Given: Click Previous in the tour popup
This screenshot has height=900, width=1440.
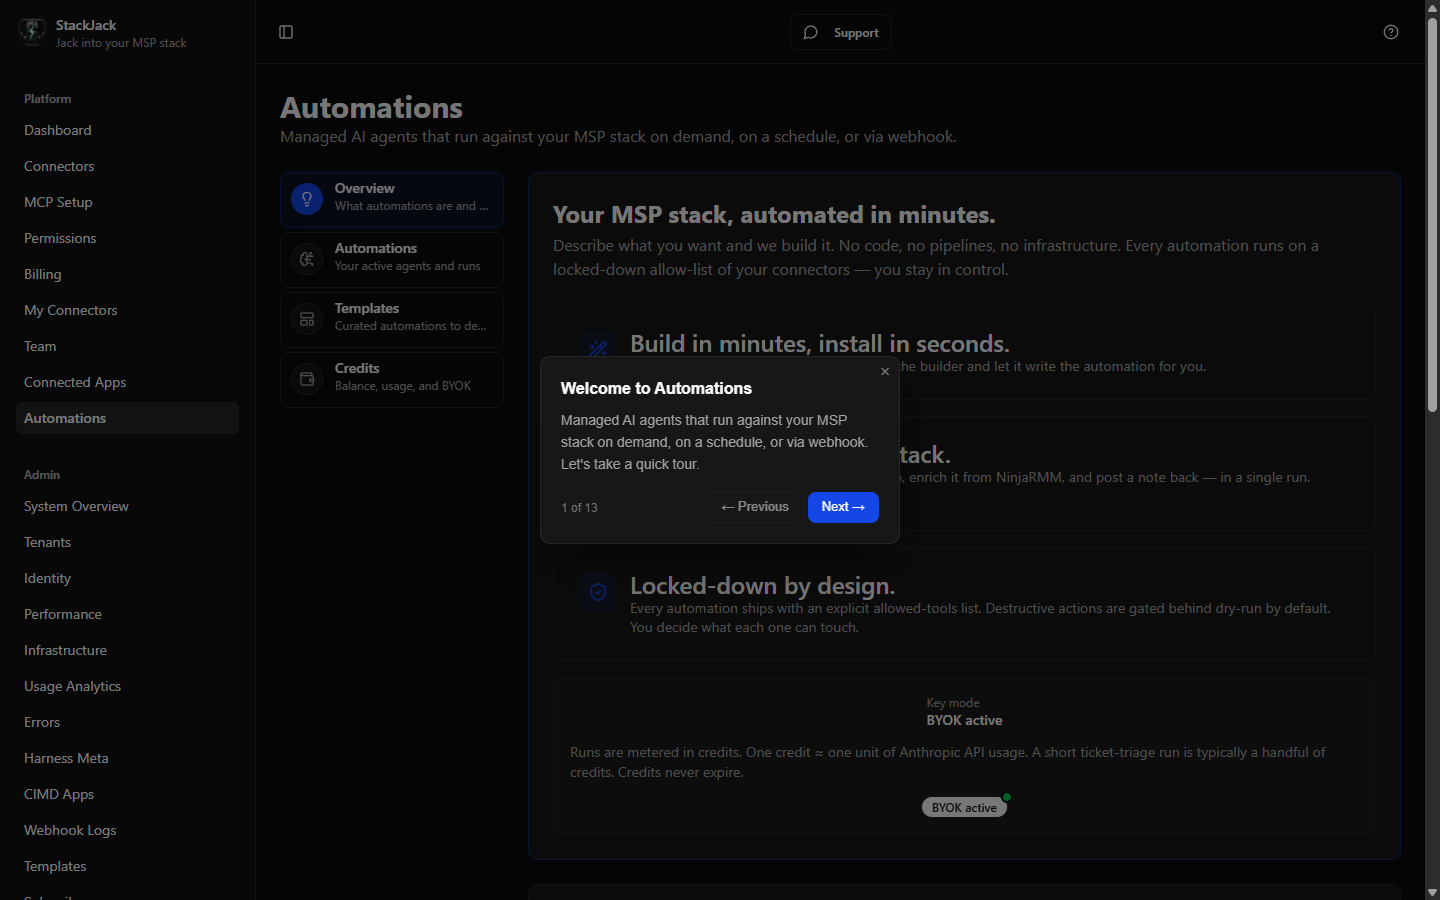Looking at the screenshot, I should [755, 507].
